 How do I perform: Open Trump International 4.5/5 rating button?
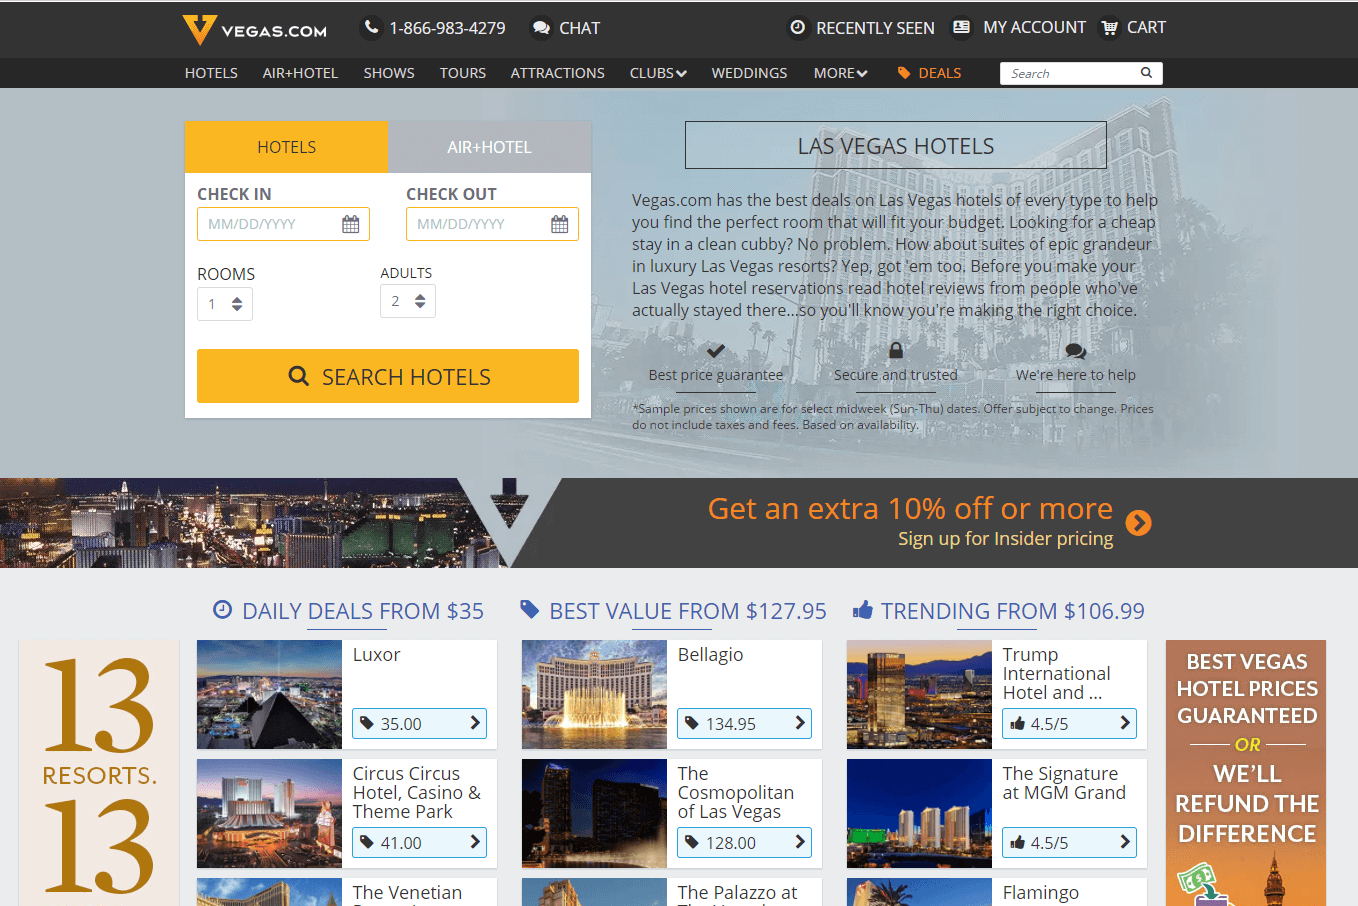point(1069,723)
